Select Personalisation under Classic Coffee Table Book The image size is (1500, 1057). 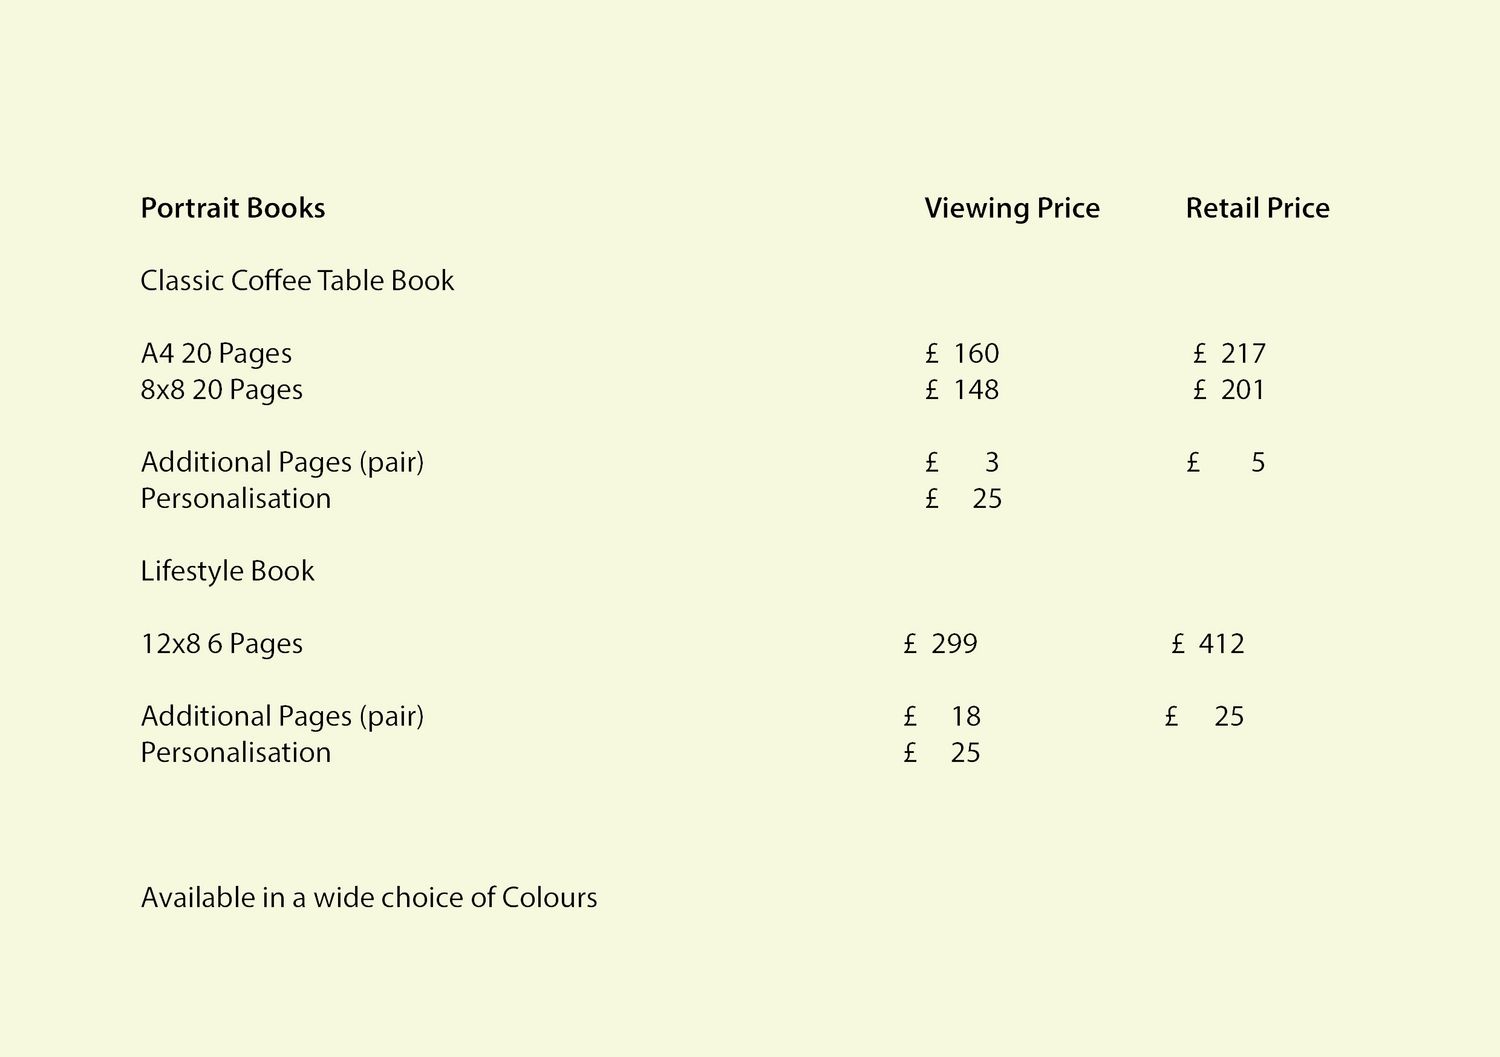[x=236, y=499]
